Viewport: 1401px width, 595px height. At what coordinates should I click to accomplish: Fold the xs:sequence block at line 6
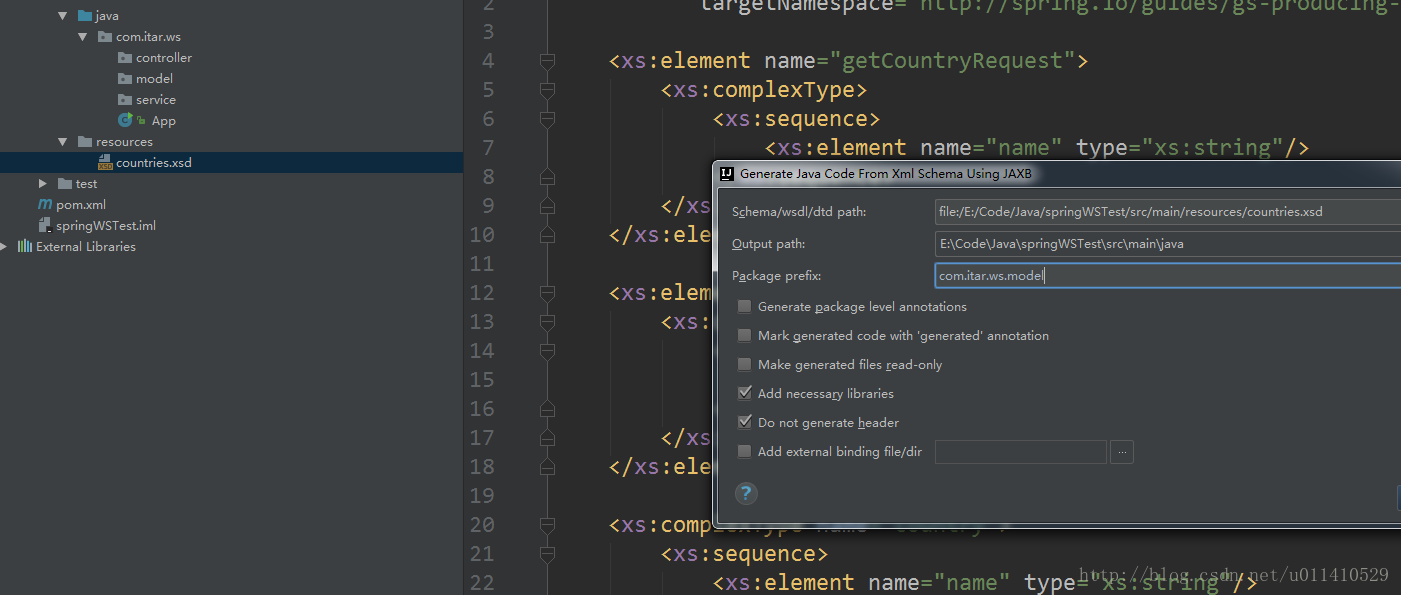(x=547, y=119)
